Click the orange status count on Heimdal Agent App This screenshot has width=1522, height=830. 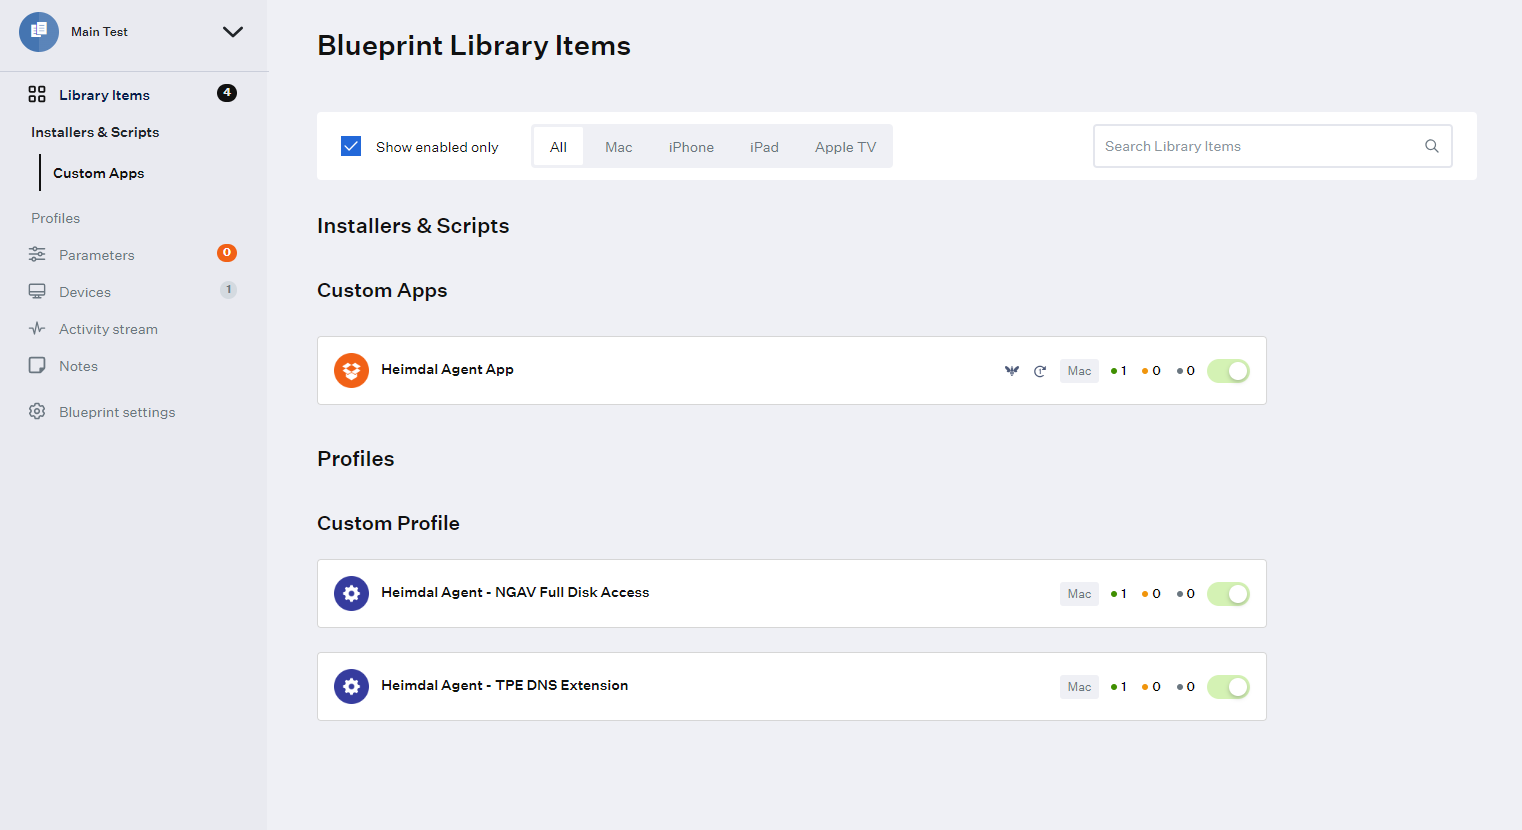pos(1151,371)
